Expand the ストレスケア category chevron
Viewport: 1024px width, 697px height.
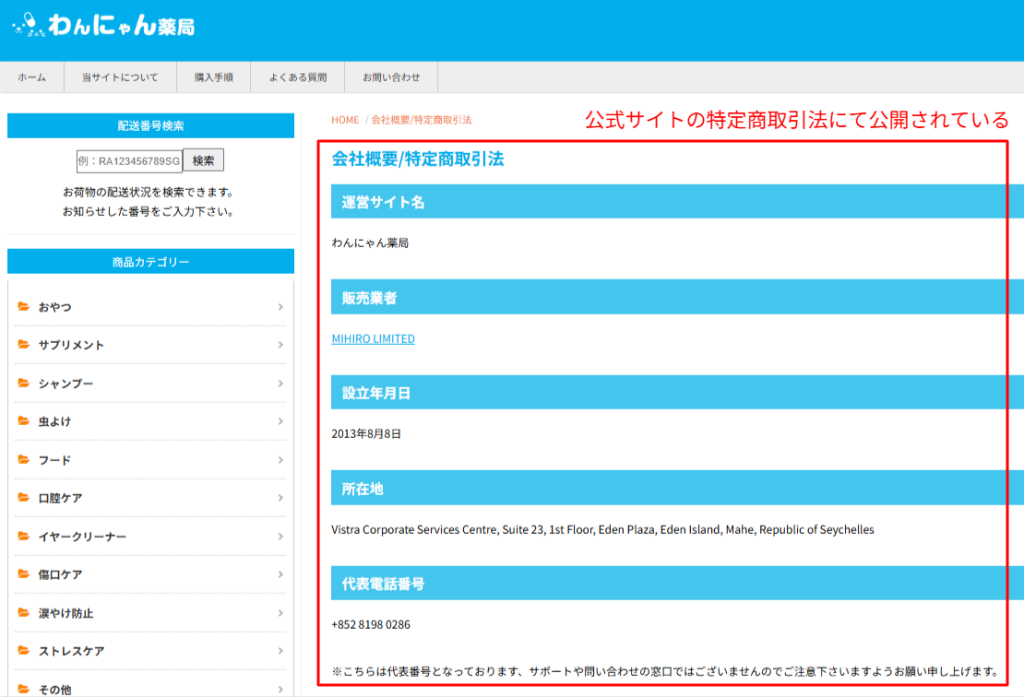(x=280, y=650)
